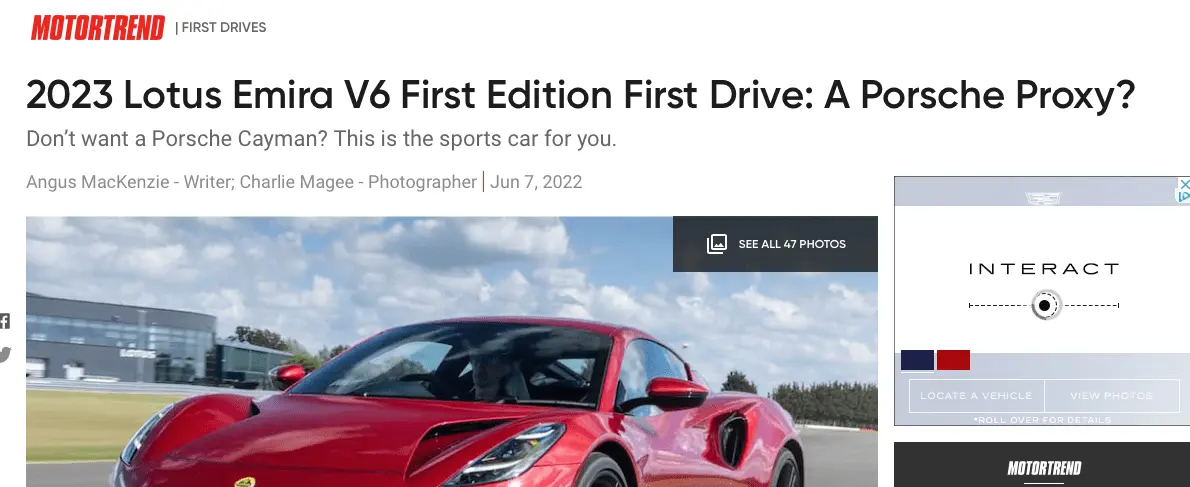Click the VIEW PHOTOS button in ad

(x=1112, y=395)
